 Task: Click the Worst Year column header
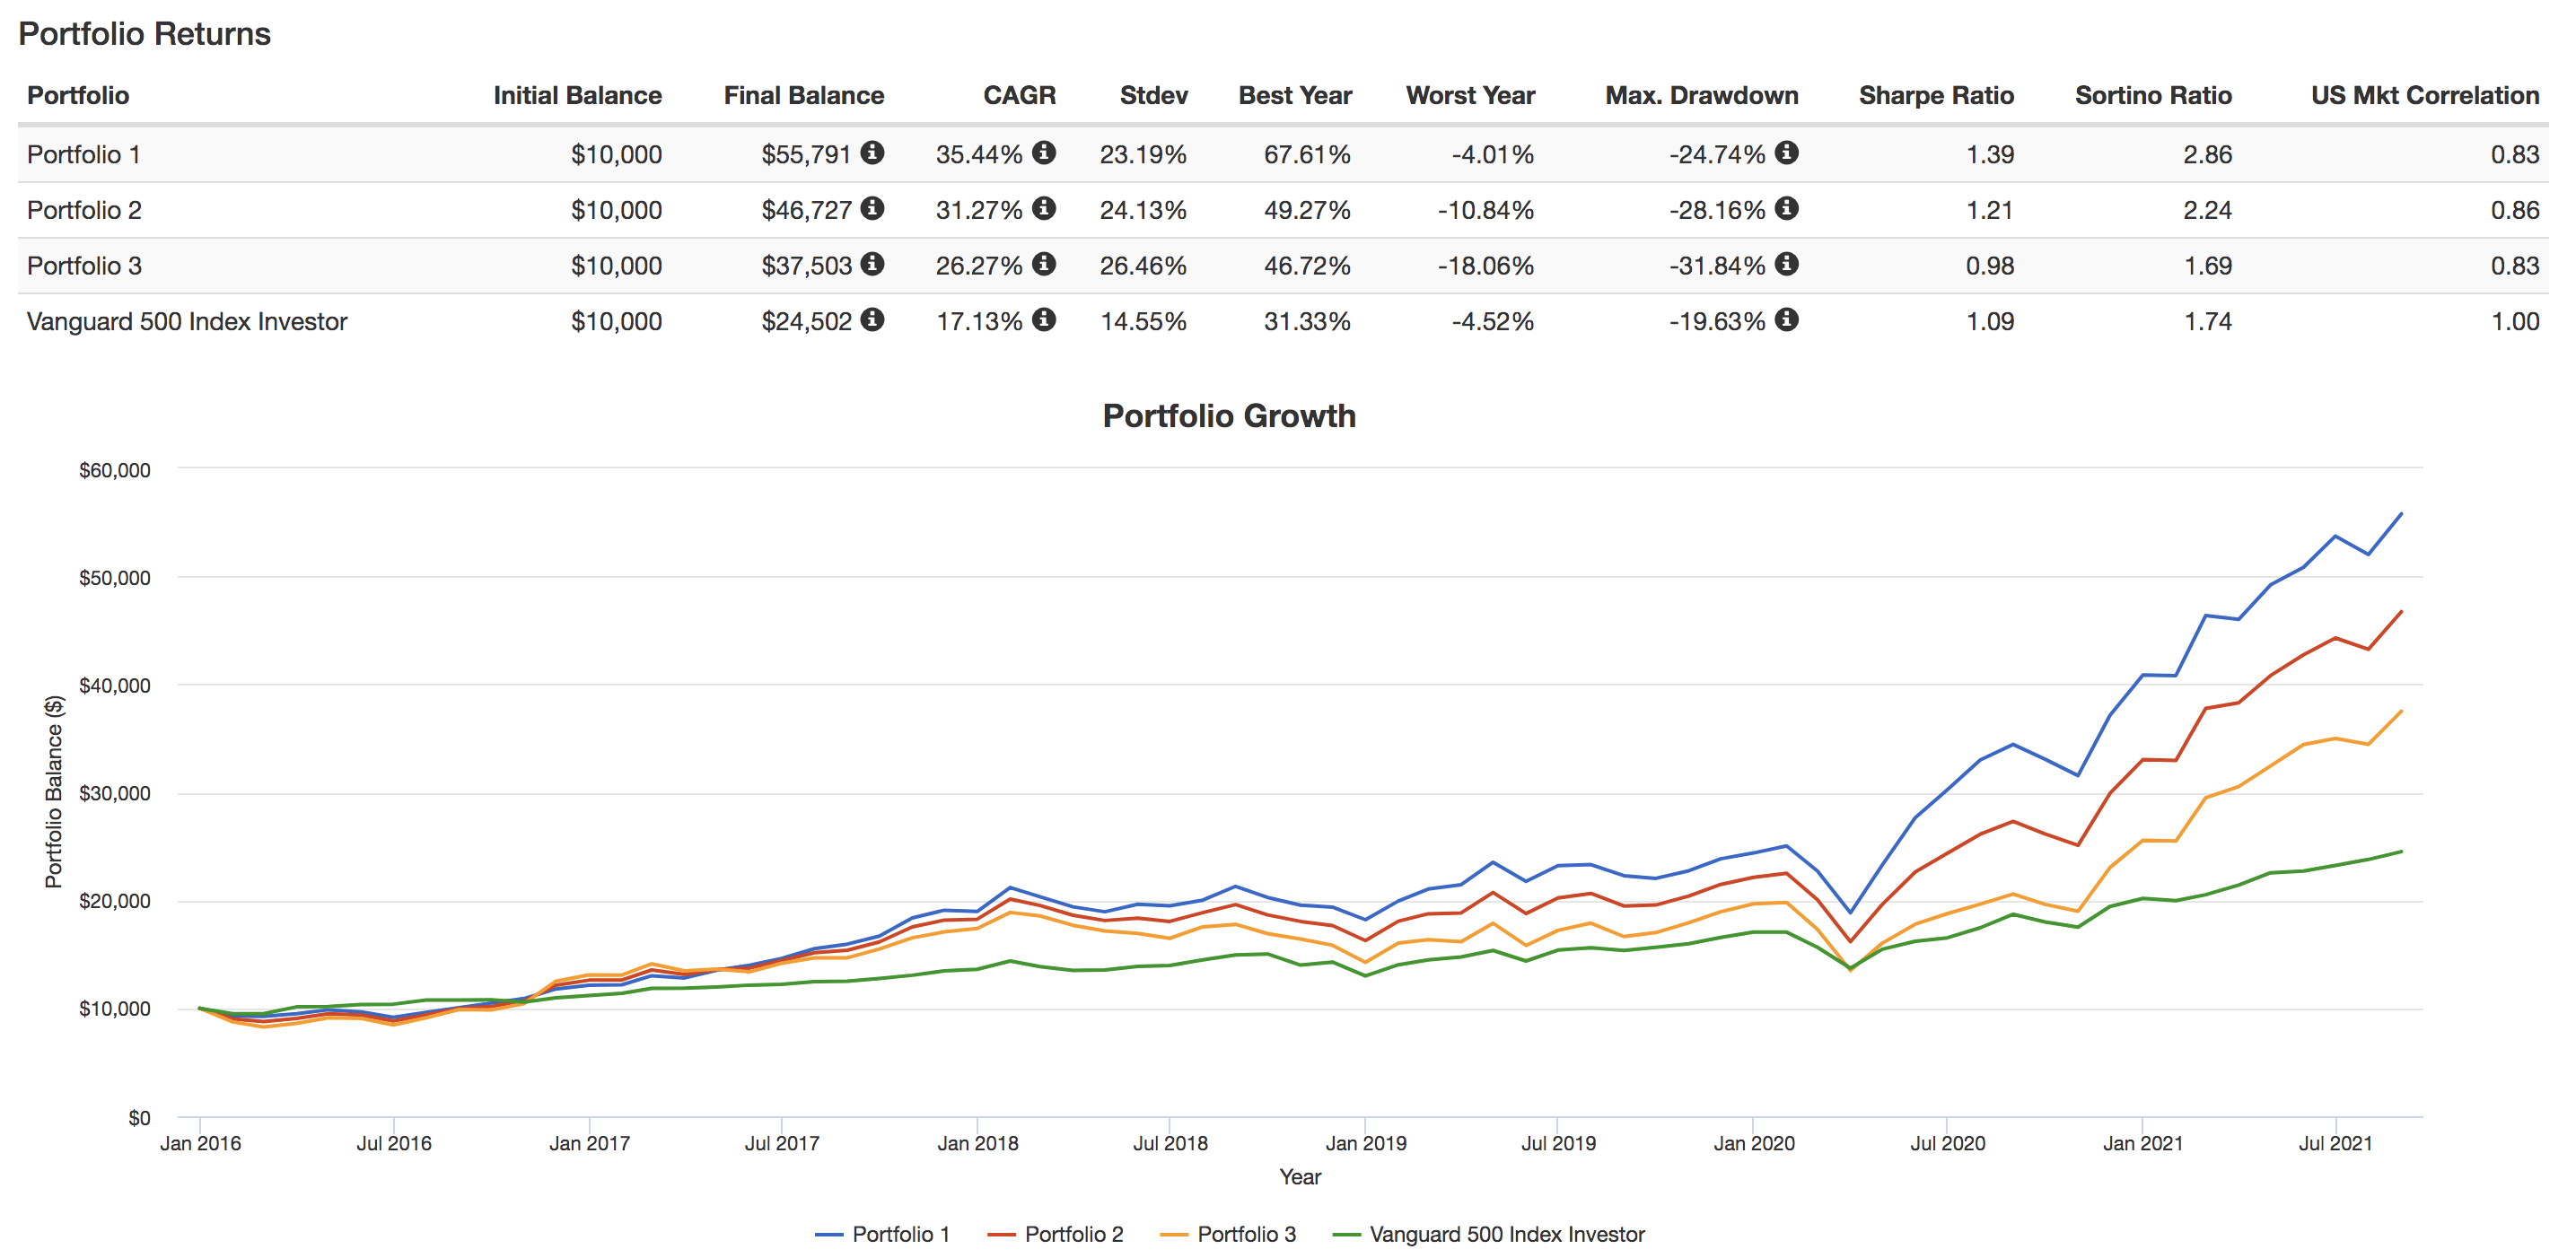(x=1470, y=95)
